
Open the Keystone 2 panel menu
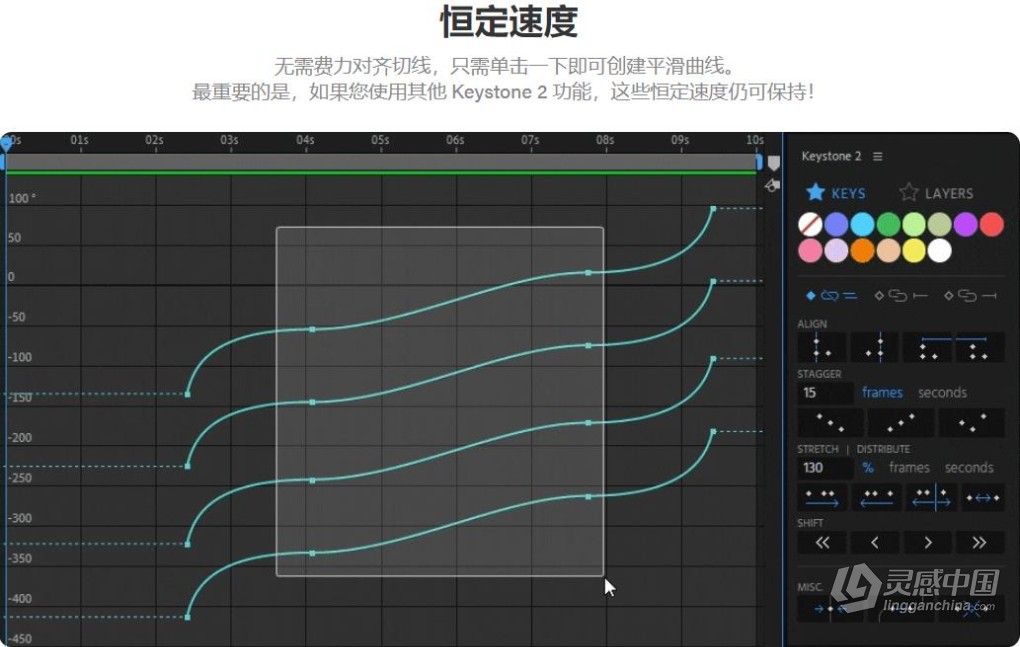pyautogui.click(x=878, y=157)
